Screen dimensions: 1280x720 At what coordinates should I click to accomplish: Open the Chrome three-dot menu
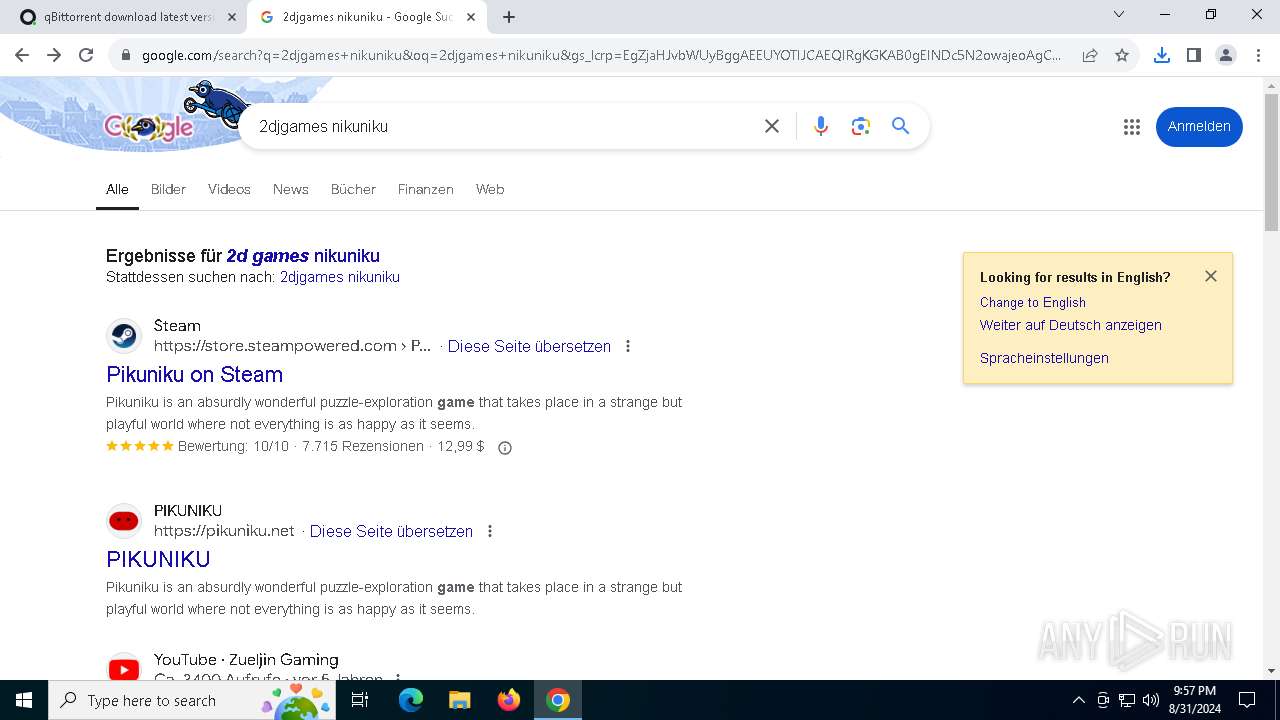click(1256, 55)
